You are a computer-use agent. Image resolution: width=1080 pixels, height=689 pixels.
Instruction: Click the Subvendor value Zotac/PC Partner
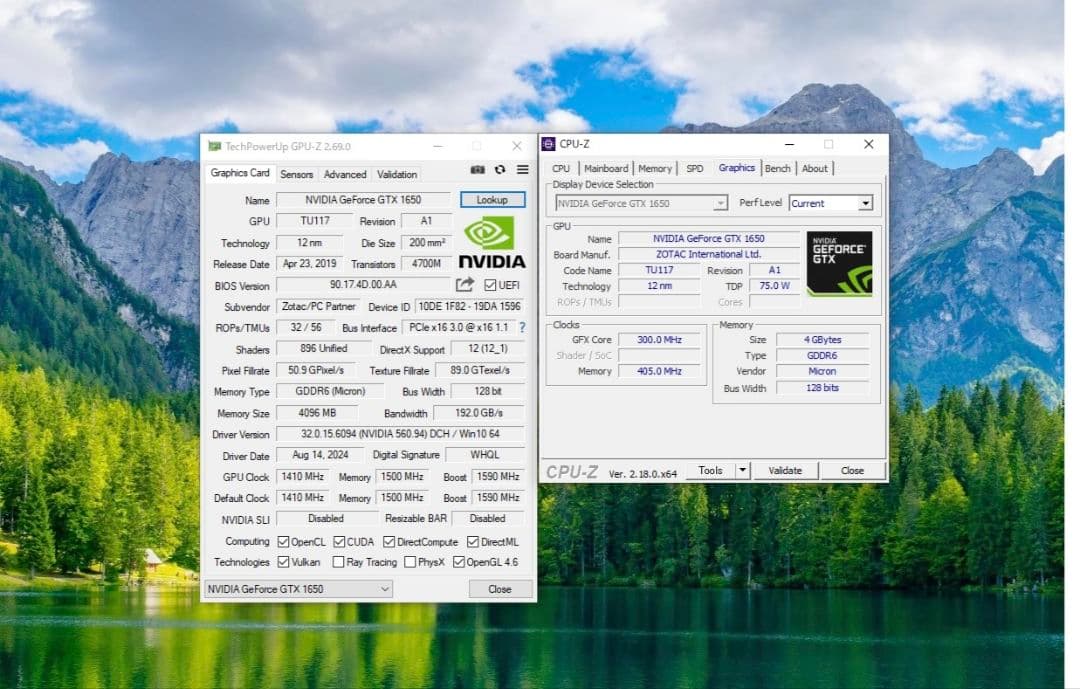coord(319,307)
